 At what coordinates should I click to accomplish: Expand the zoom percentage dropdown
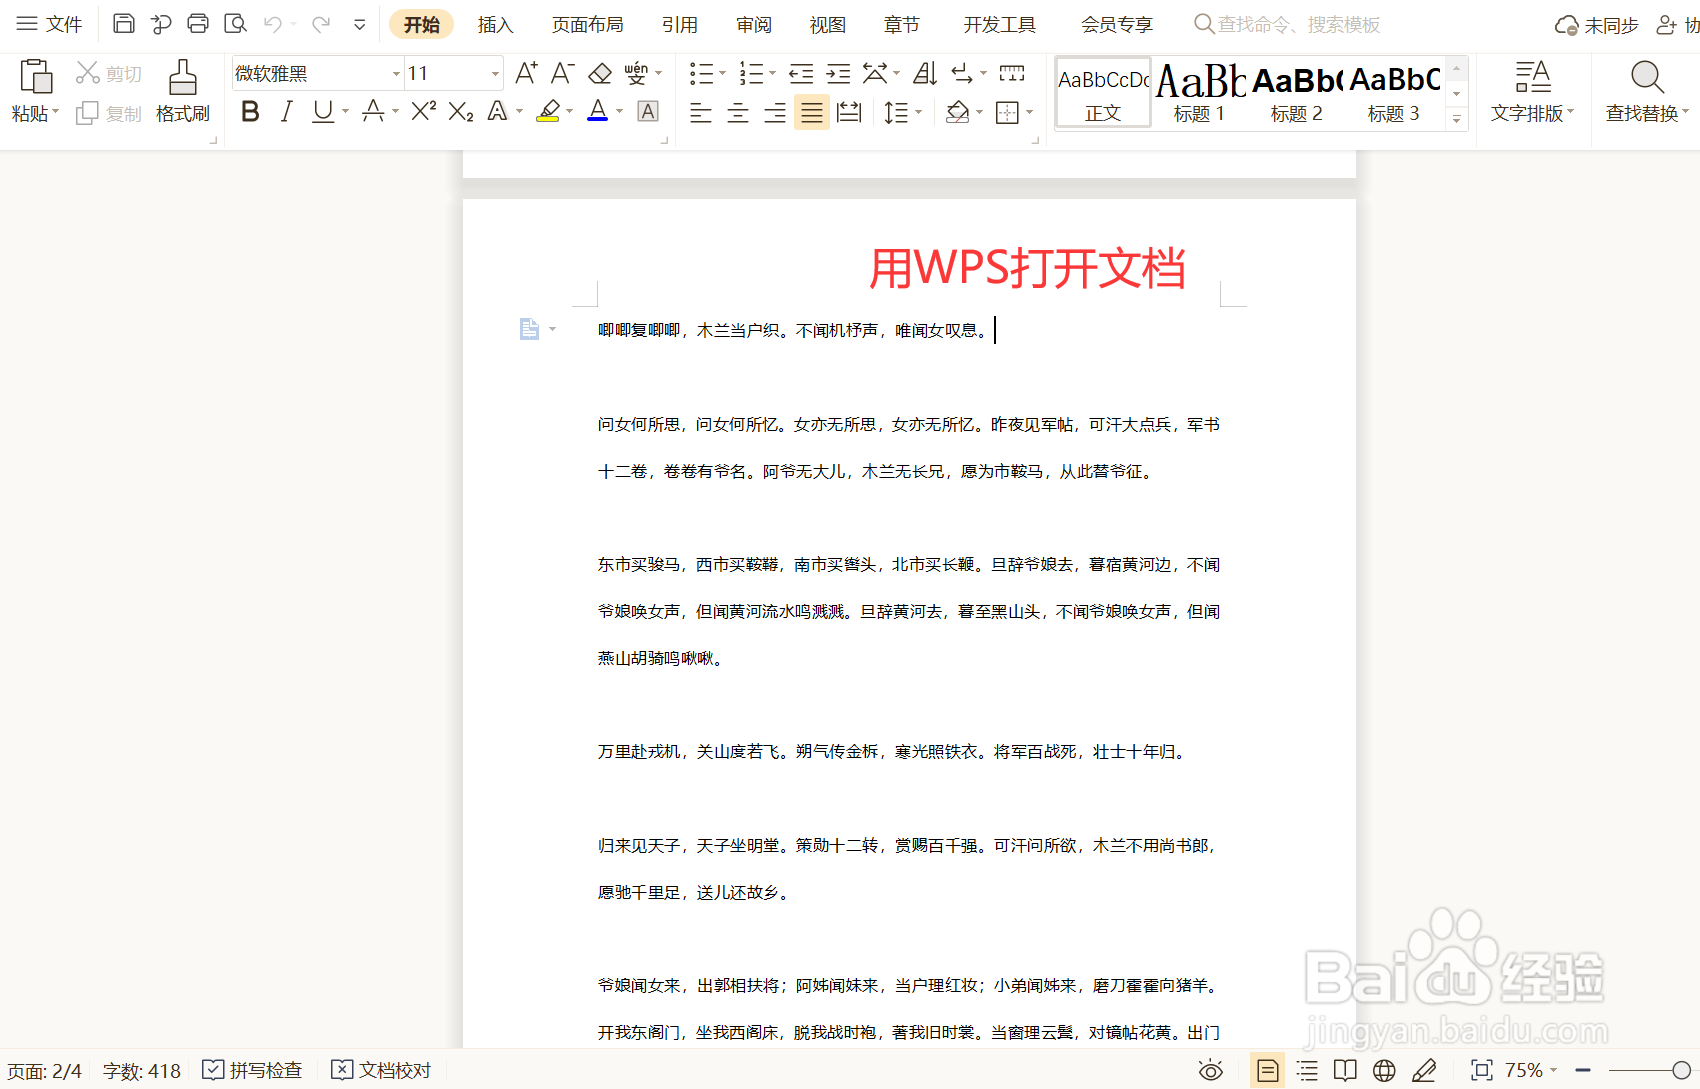[1553, 1069]
